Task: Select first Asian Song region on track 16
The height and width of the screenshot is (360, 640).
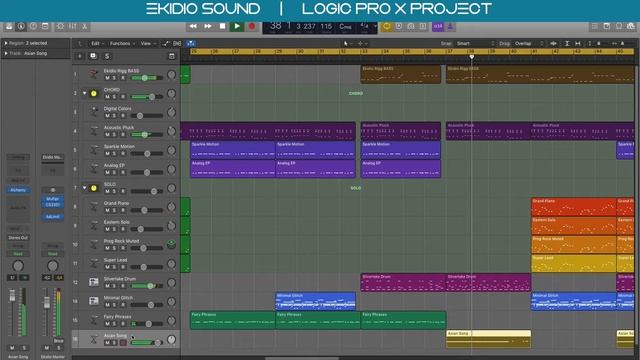Action: [489, 339]
